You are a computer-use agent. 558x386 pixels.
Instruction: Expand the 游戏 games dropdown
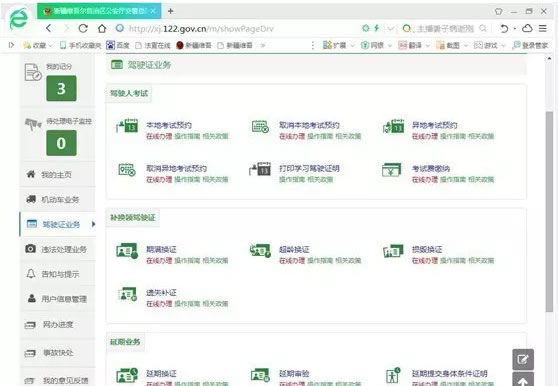pyautogui.click(x=503, y=46)
